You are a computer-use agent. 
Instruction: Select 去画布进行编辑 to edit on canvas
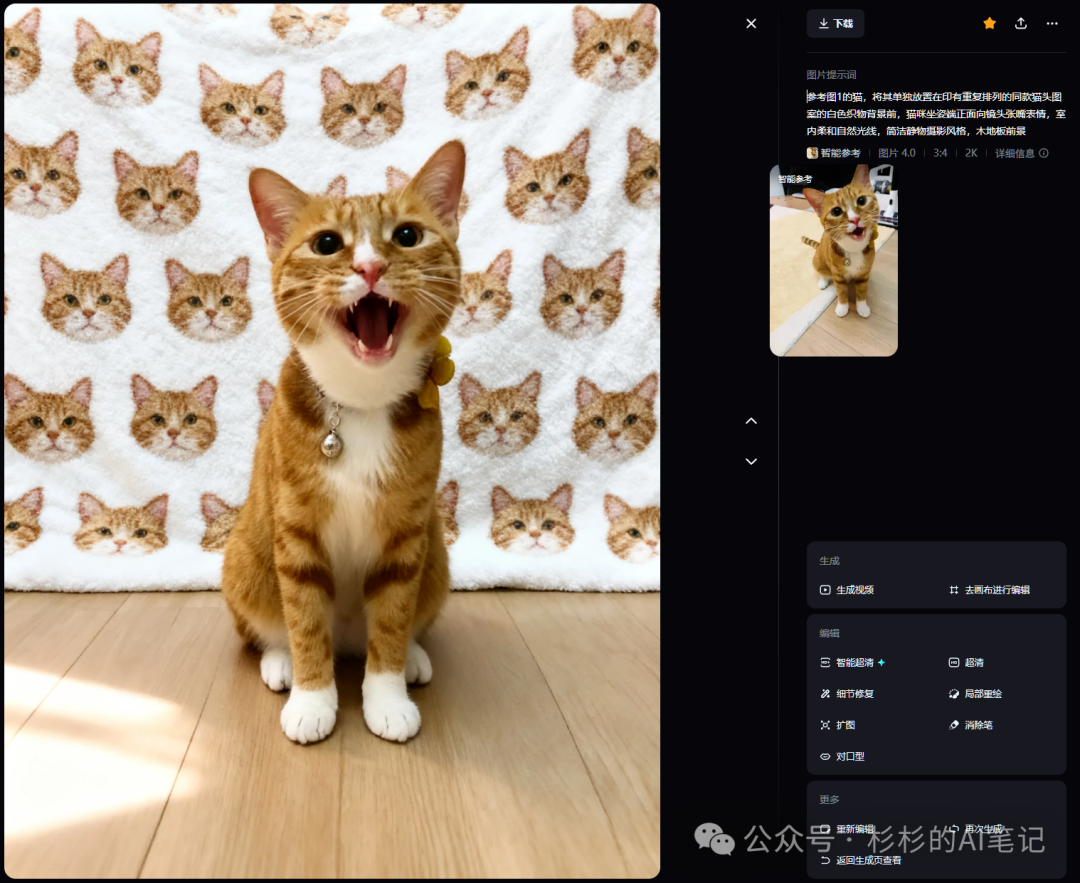point(989,590)
